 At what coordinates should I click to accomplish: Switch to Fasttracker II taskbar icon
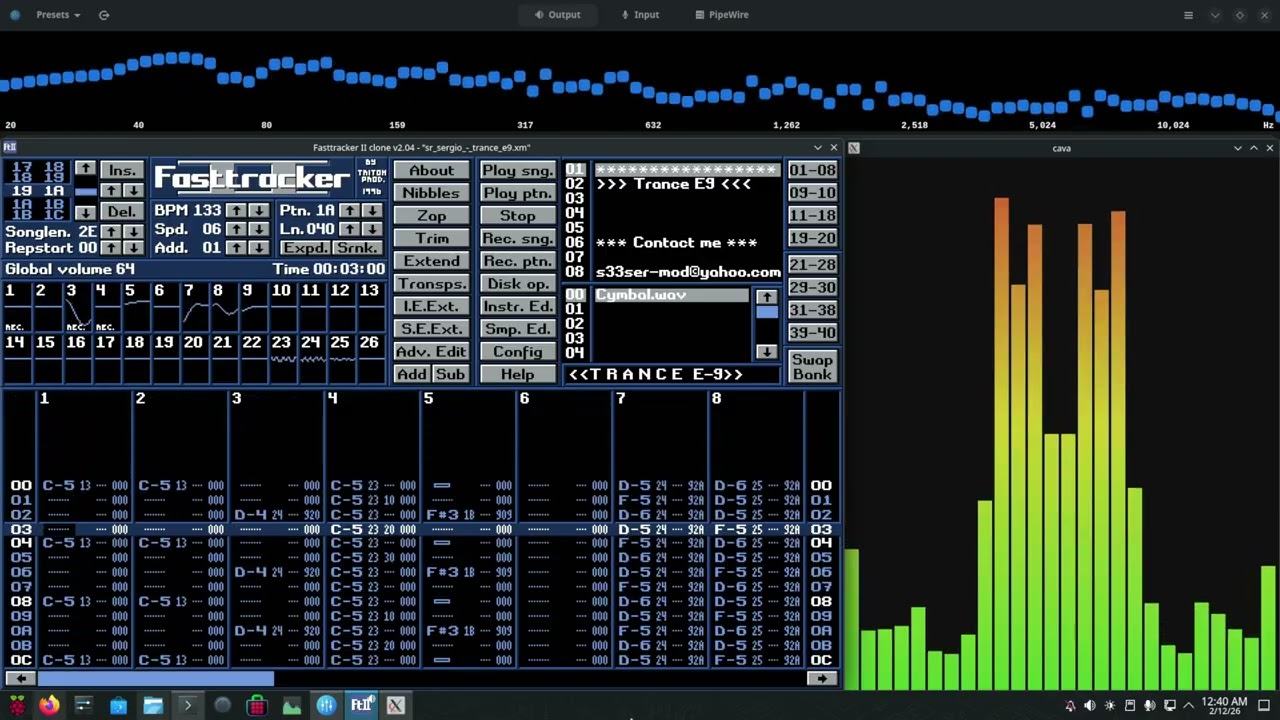(x=361, y=705)
